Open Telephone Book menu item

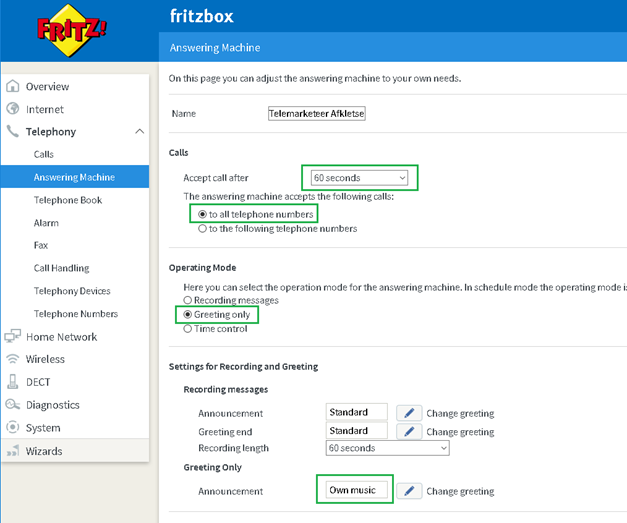(x=68, y=200)
